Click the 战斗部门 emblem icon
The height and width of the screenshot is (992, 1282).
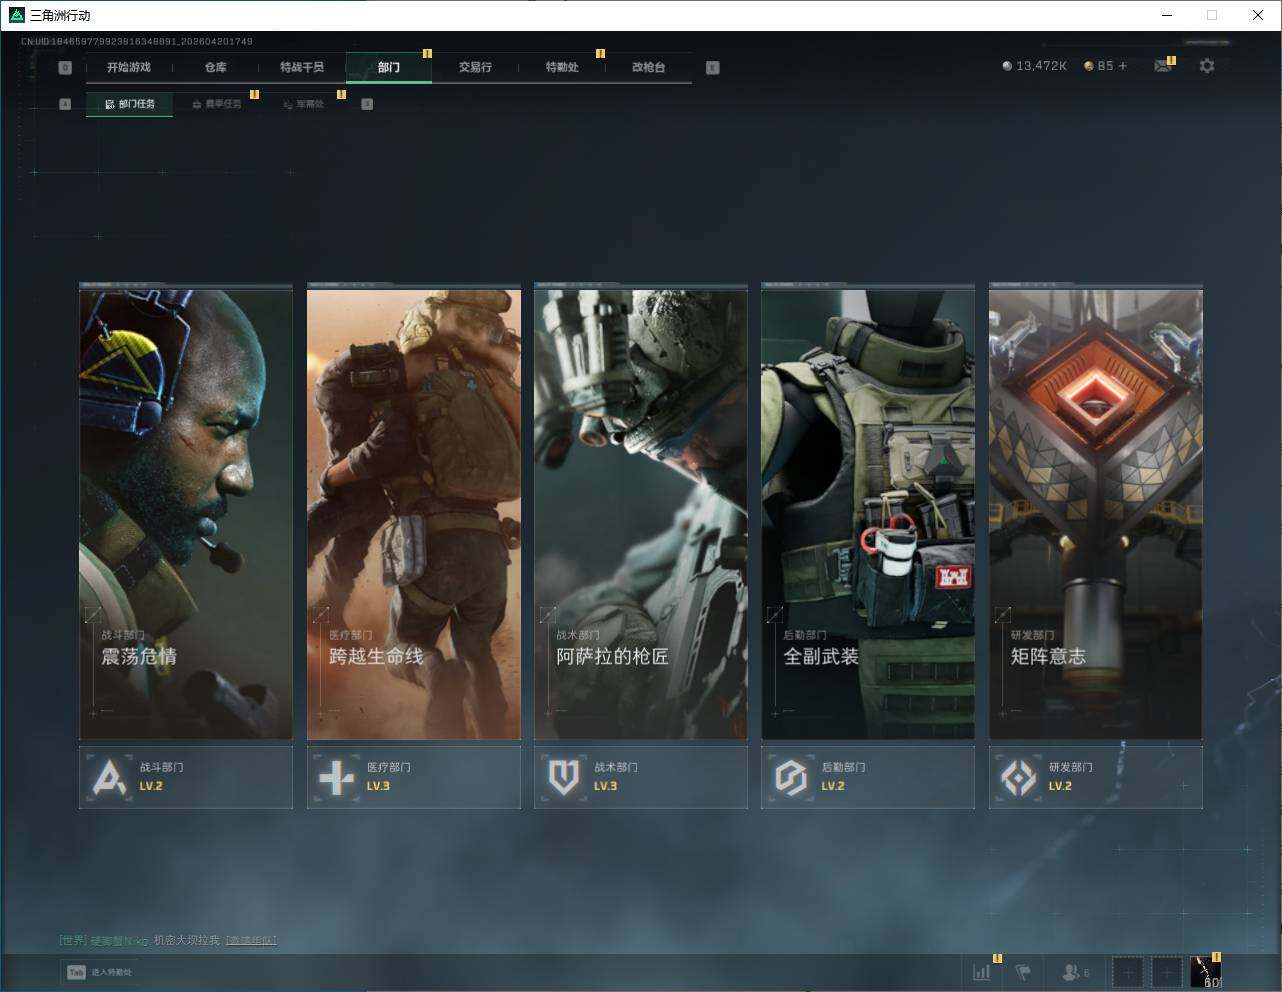[109, 777]
